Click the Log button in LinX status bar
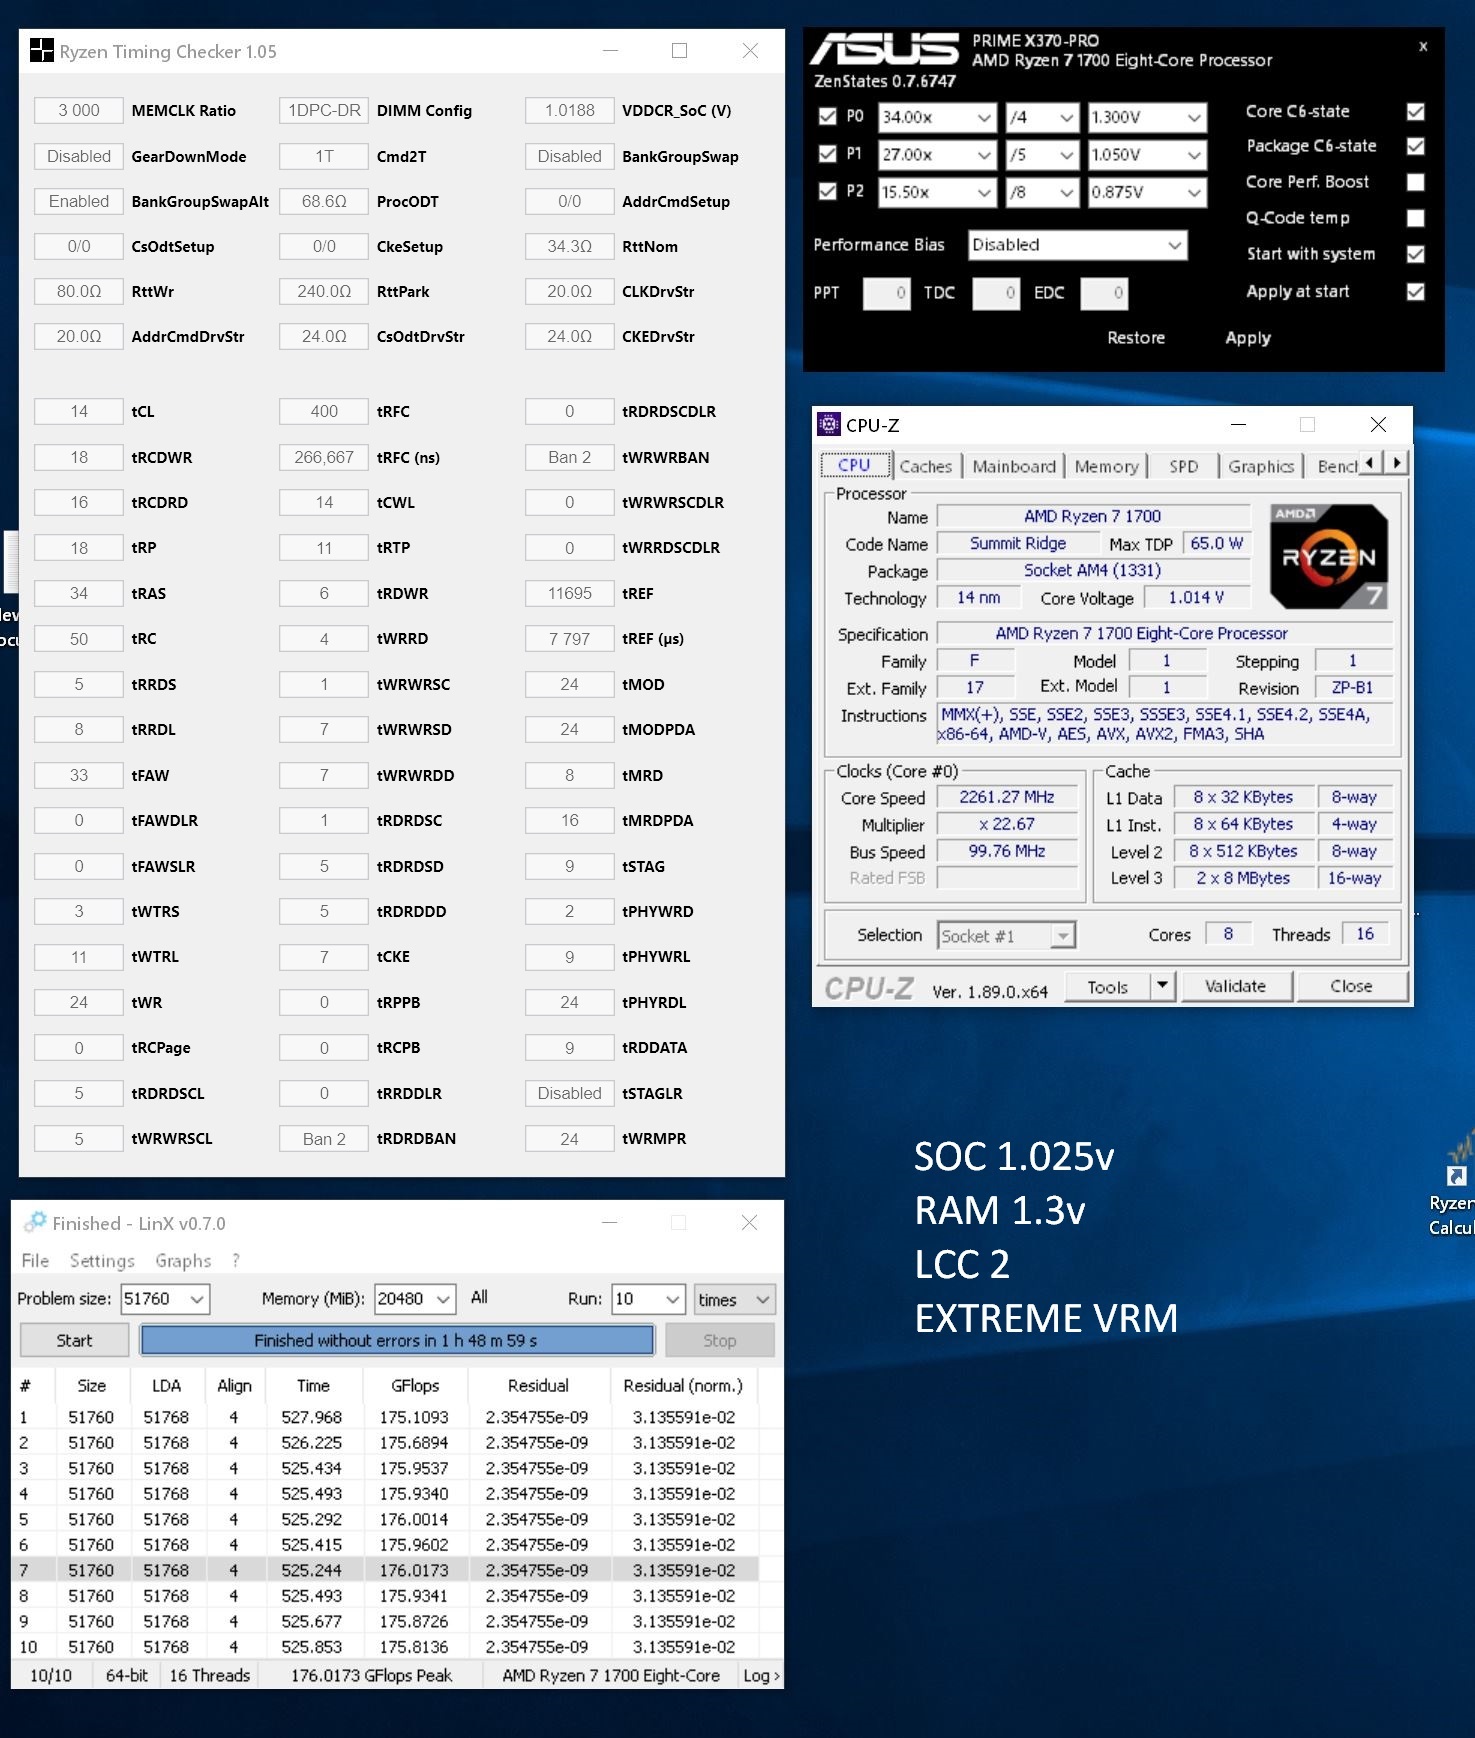This screenshot has width=1475, height=1738. [761, 1675]
